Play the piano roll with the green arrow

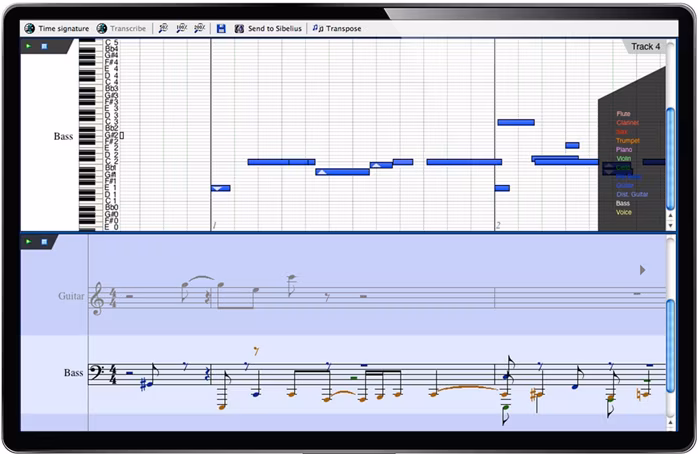pos(28,46)
